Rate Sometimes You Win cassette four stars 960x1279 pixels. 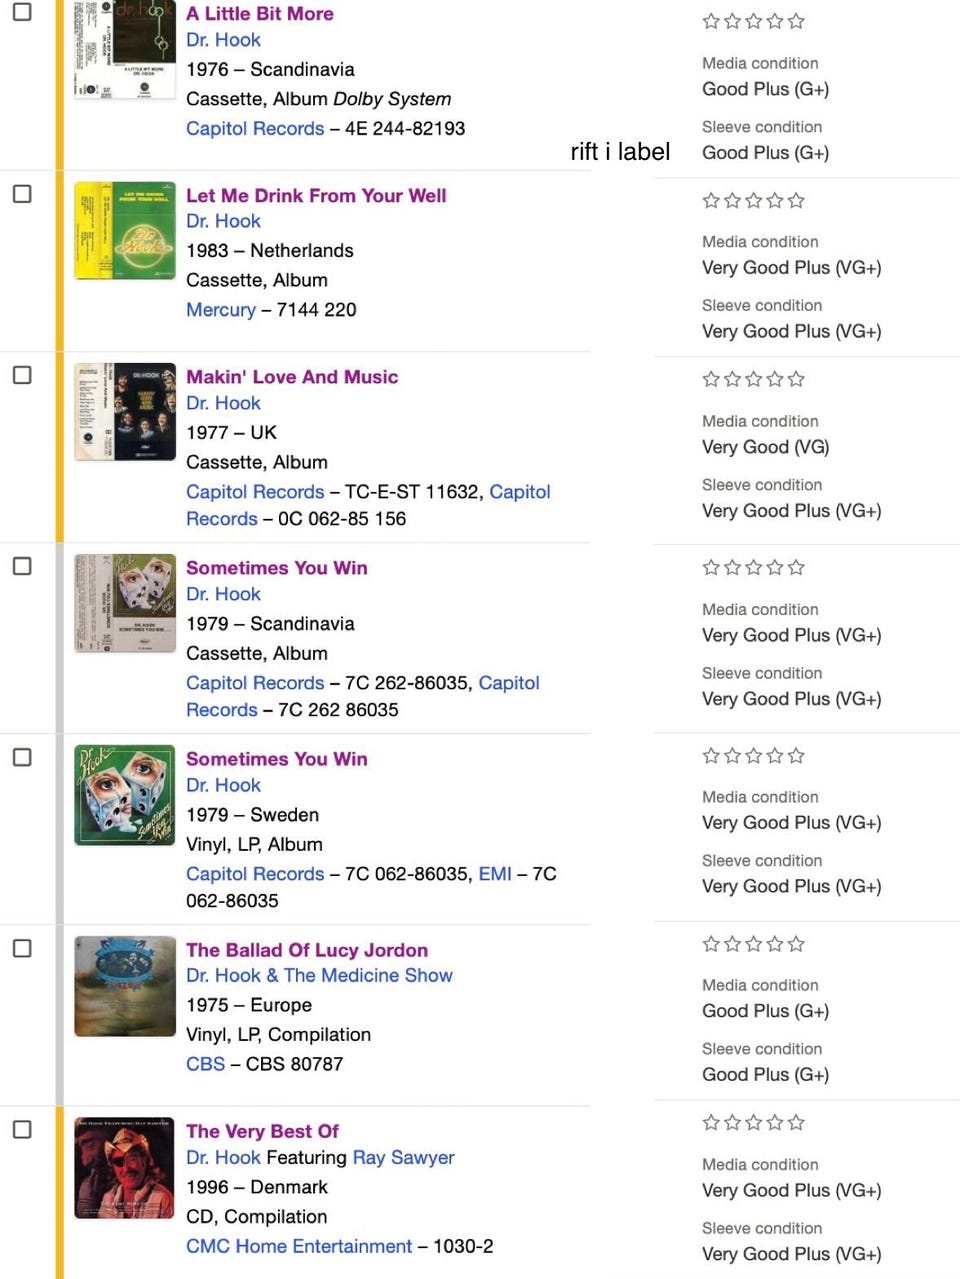(775, 567)
